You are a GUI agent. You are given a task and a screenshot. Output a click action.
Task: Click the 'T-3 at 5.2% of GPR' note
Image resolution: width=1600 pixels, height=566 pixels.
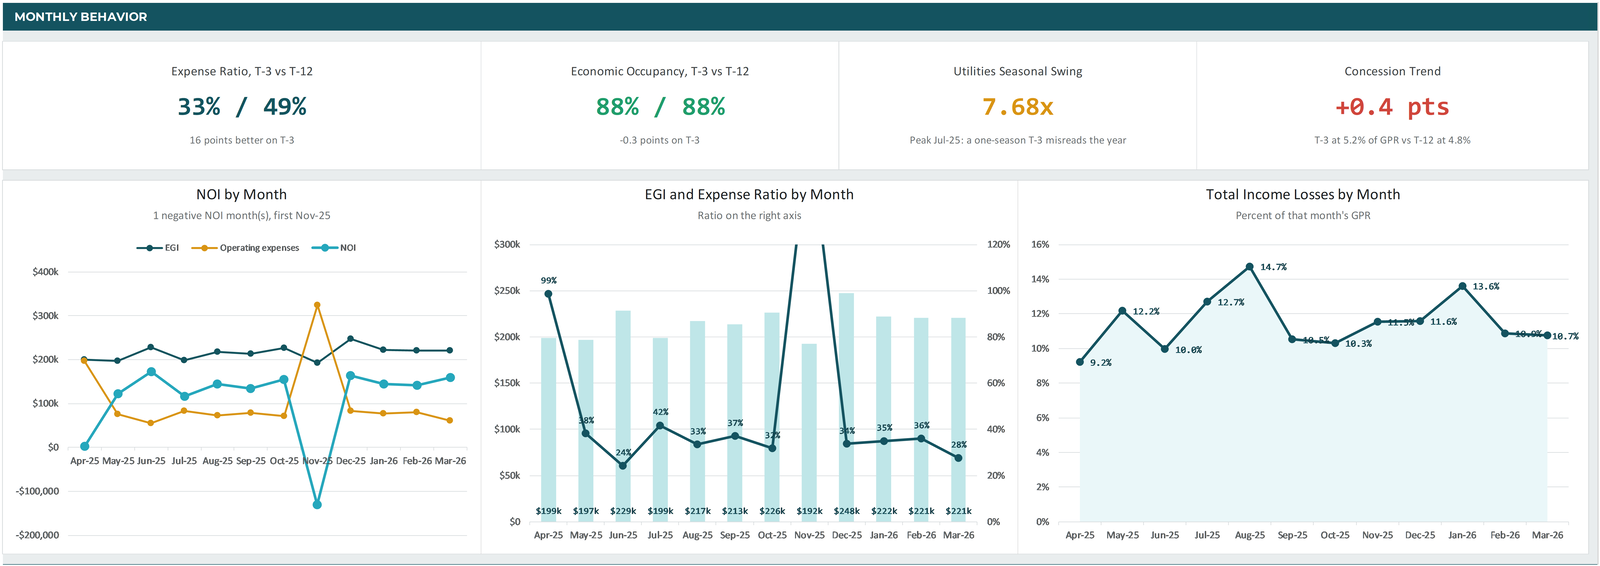(1392, 140)
